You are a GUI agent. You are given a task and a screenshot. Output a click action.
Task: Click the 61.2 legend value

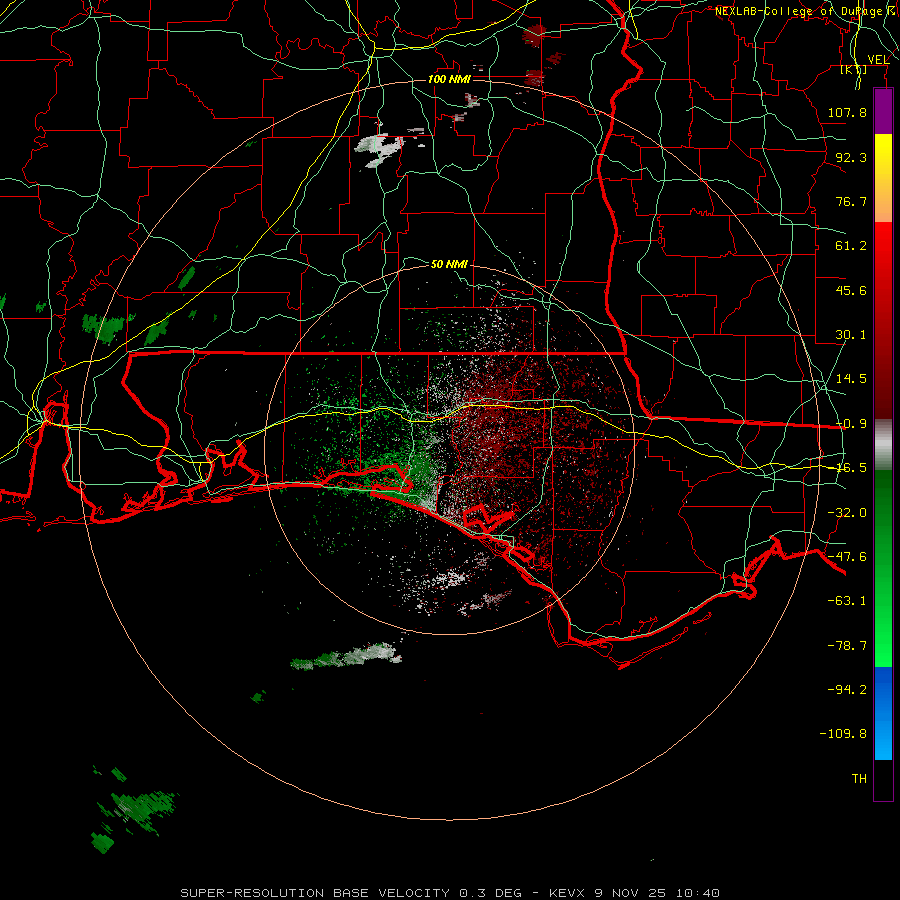click(851, 246)
